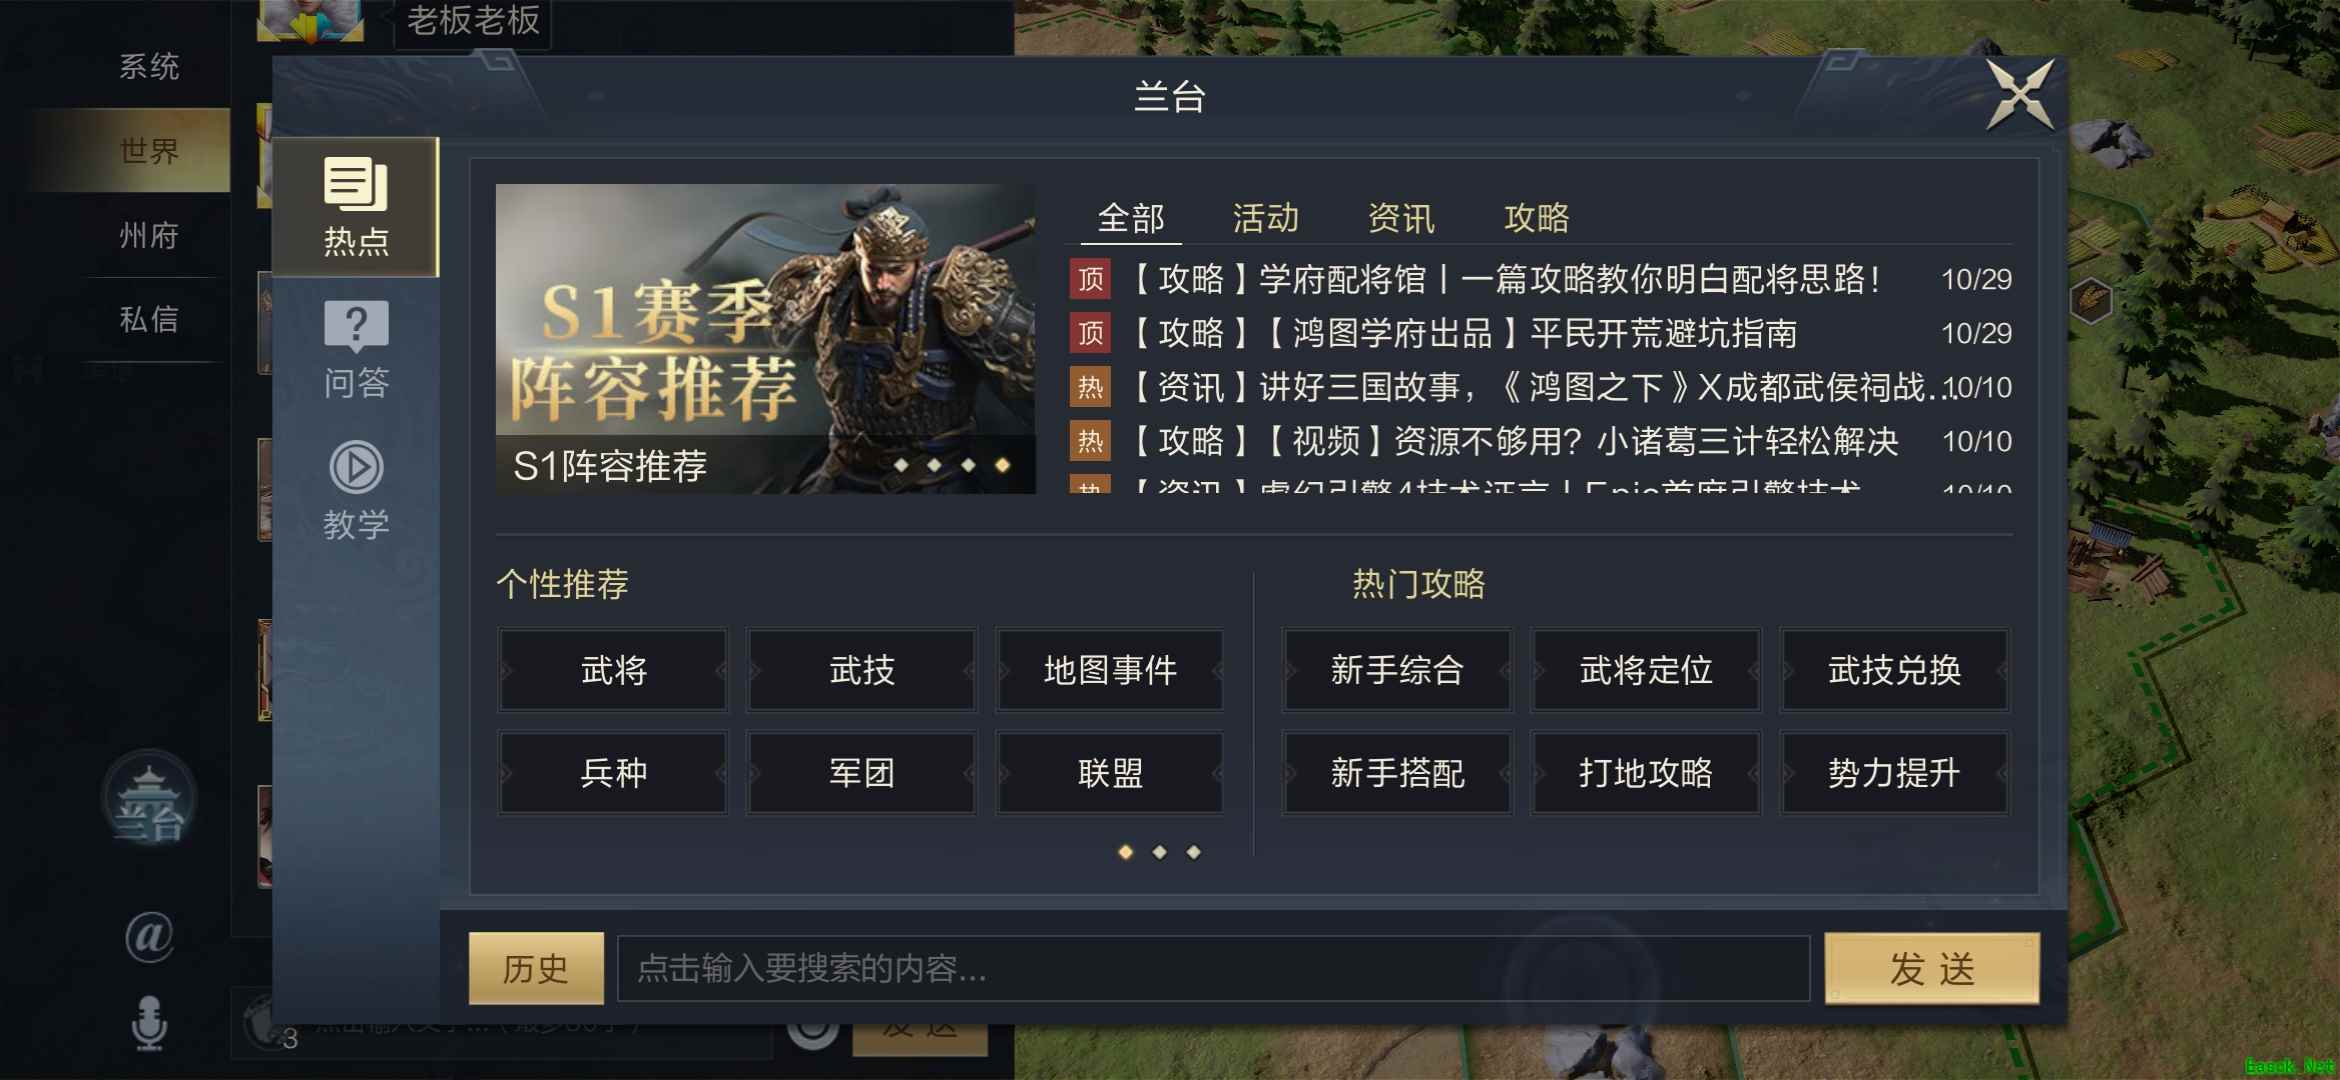Image resolution: width=2340 pixels, height=1080 pixels.
Task: Select 州府 chat channel
Action: click(x=149, y=236)
